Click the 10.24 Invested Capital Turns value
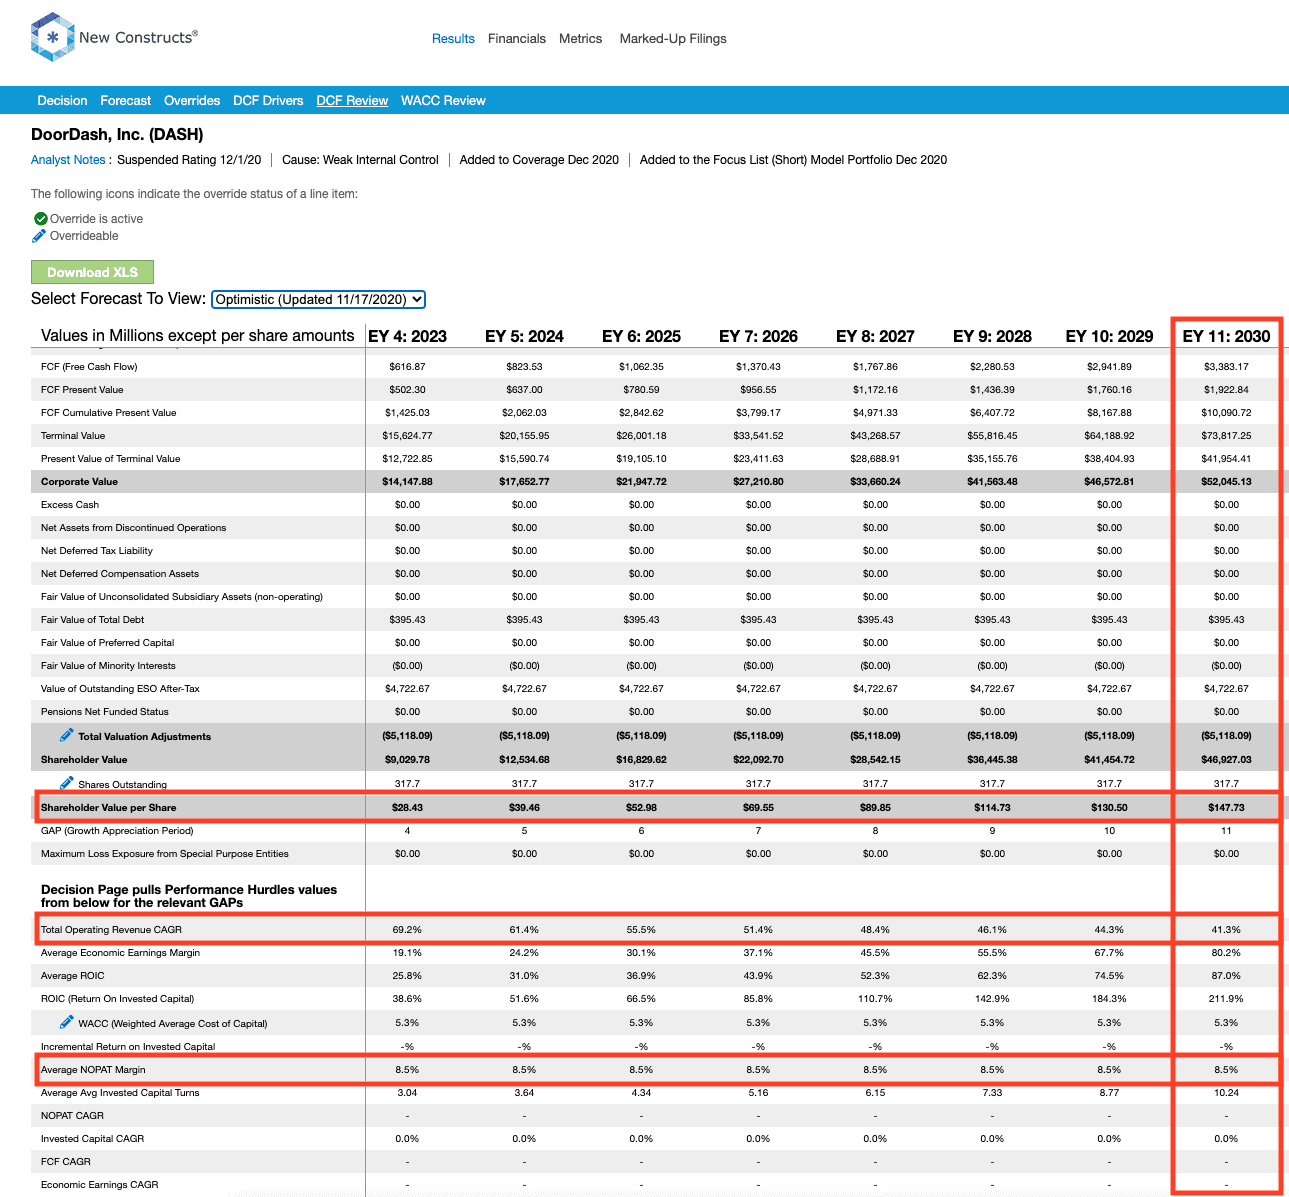The height and width of the screenshot is (1197, 1289). [1226, 1093]
